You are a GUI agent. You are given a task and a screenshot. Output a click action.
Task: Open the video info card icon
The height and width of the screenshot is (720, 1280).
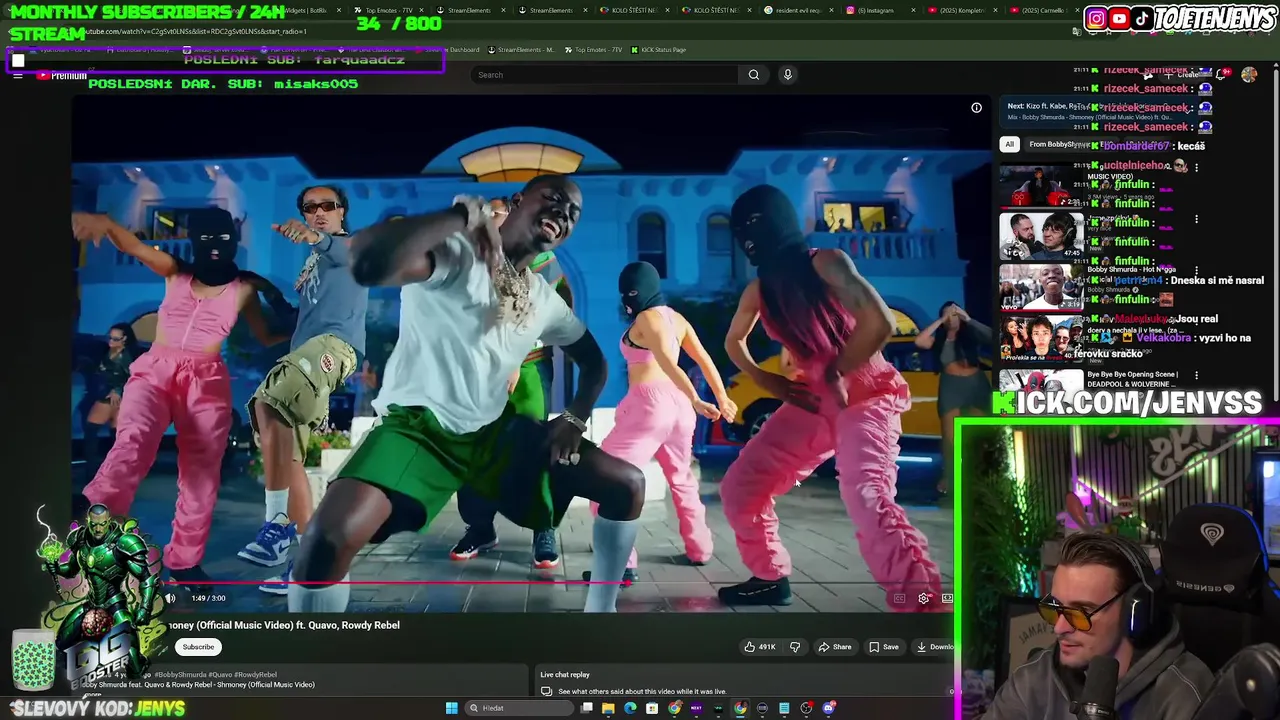(x=976, y=108)
